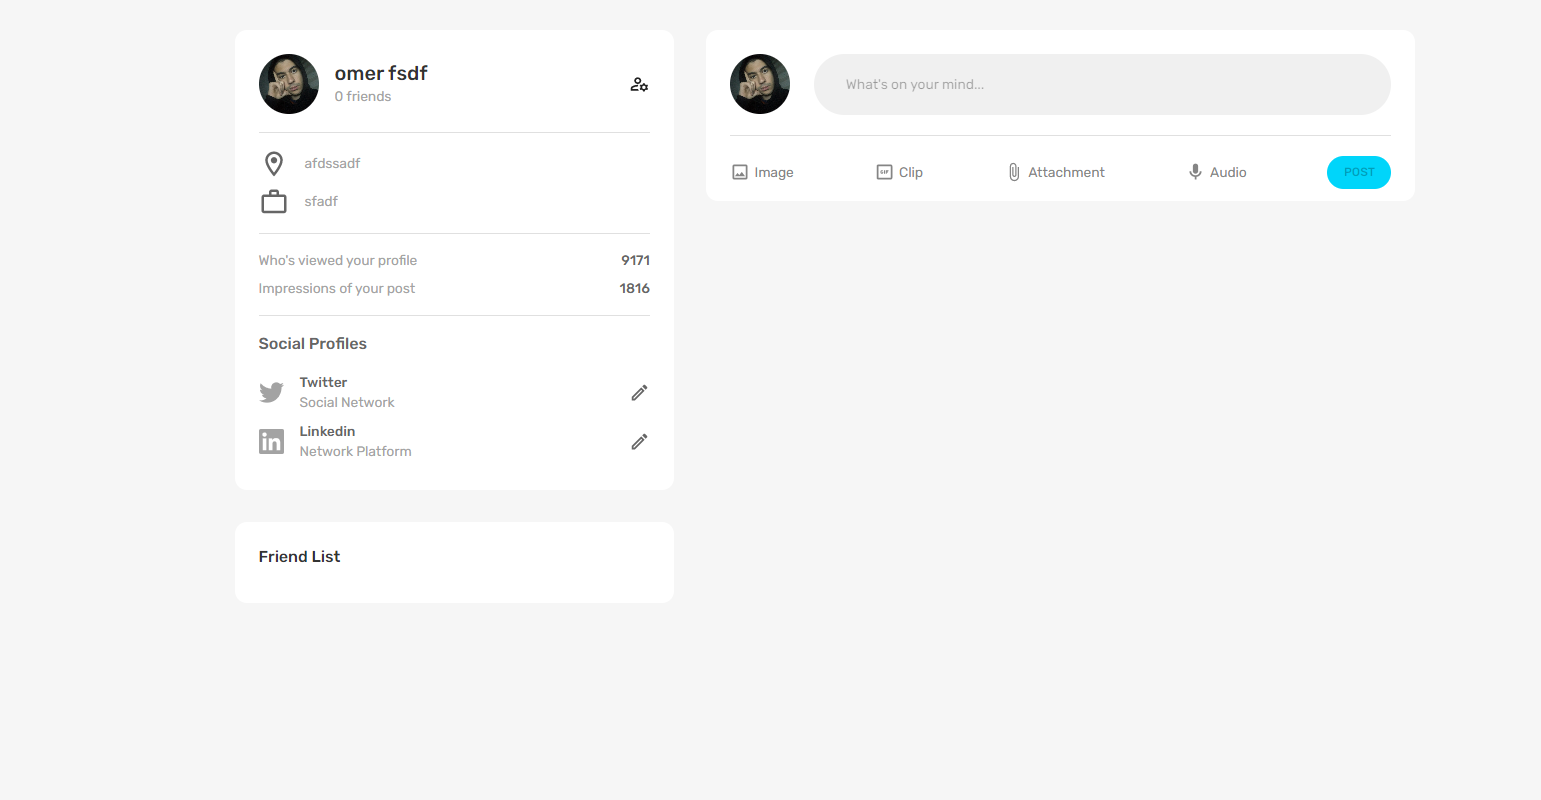Image resolution: width=1541 pixels, height=800 pixels.
Task: Click the Twitter bird icon
Action: [271, 392]
